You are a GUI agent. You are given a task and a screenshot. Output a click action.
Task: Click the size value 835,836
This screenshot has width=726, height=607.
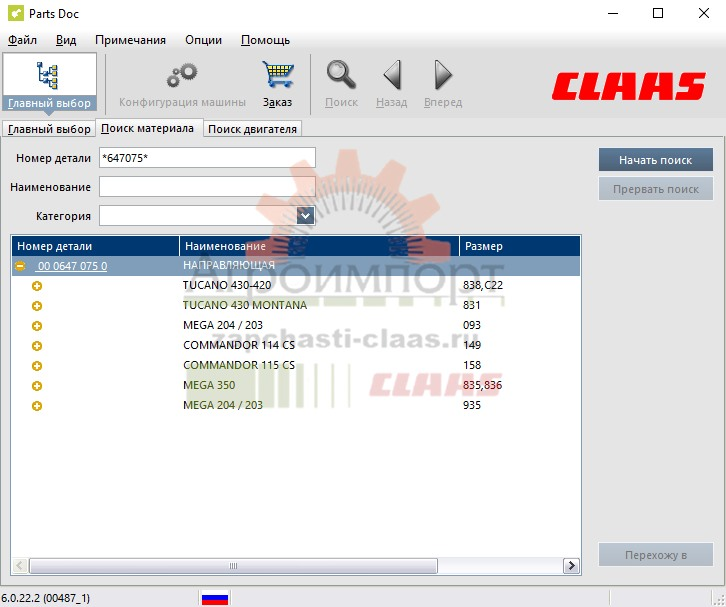click(x=482, y=385)
